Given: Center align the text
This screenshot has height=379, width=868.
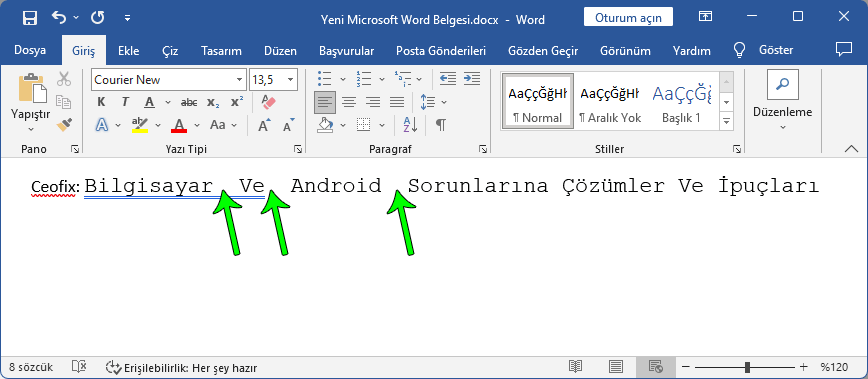Looking at the screenshot, I should (x=349, y=102).
